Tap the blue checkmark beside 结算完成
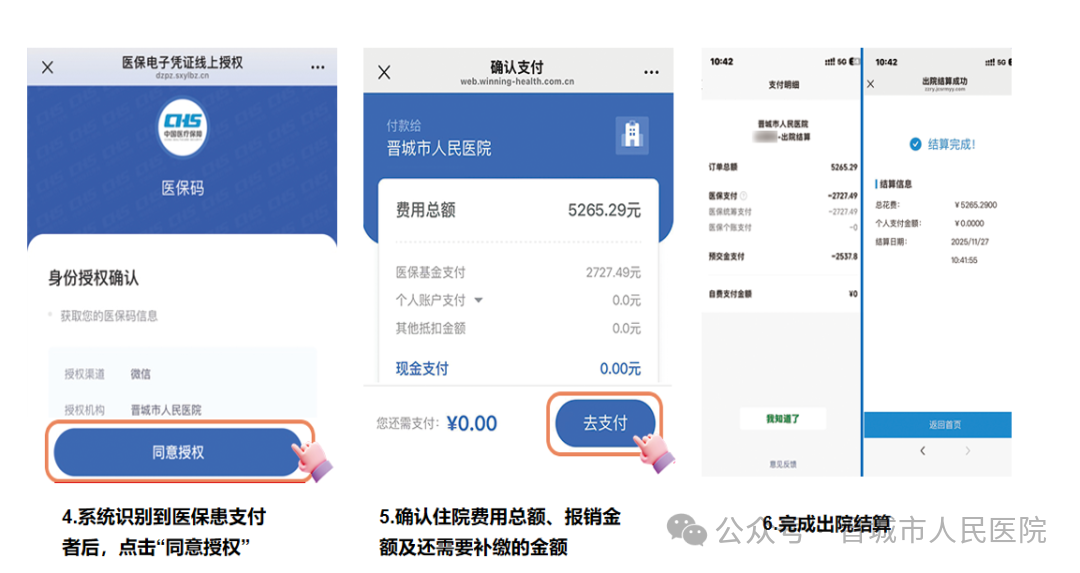 pyautogui.click(x=915, y=144)
